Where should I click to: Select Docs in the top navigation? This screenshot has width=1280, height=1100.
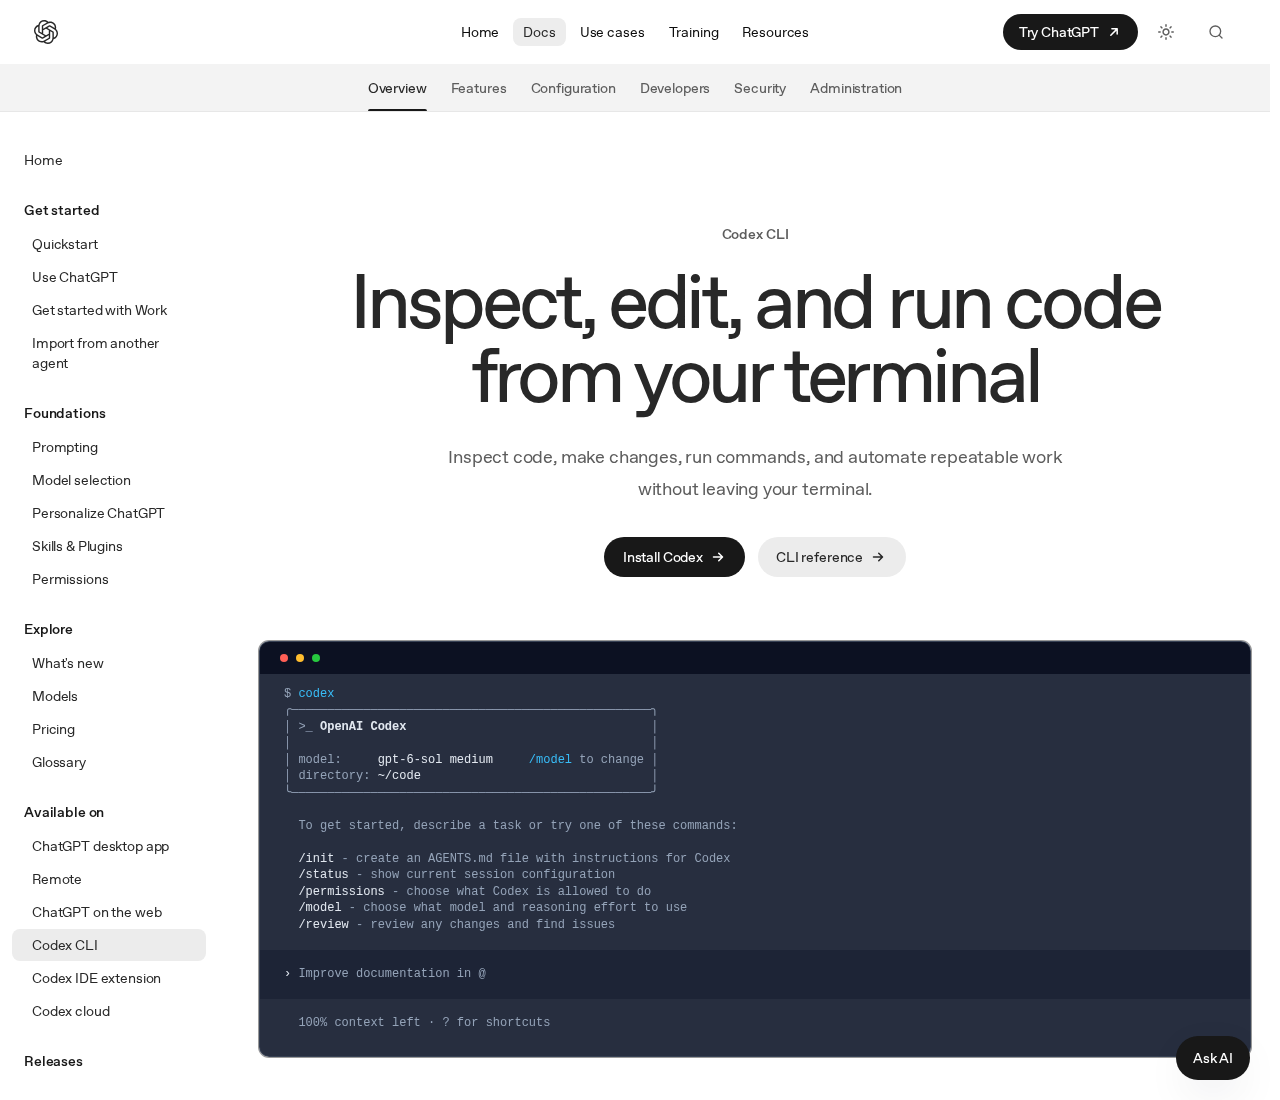click(x=539, y=32)
